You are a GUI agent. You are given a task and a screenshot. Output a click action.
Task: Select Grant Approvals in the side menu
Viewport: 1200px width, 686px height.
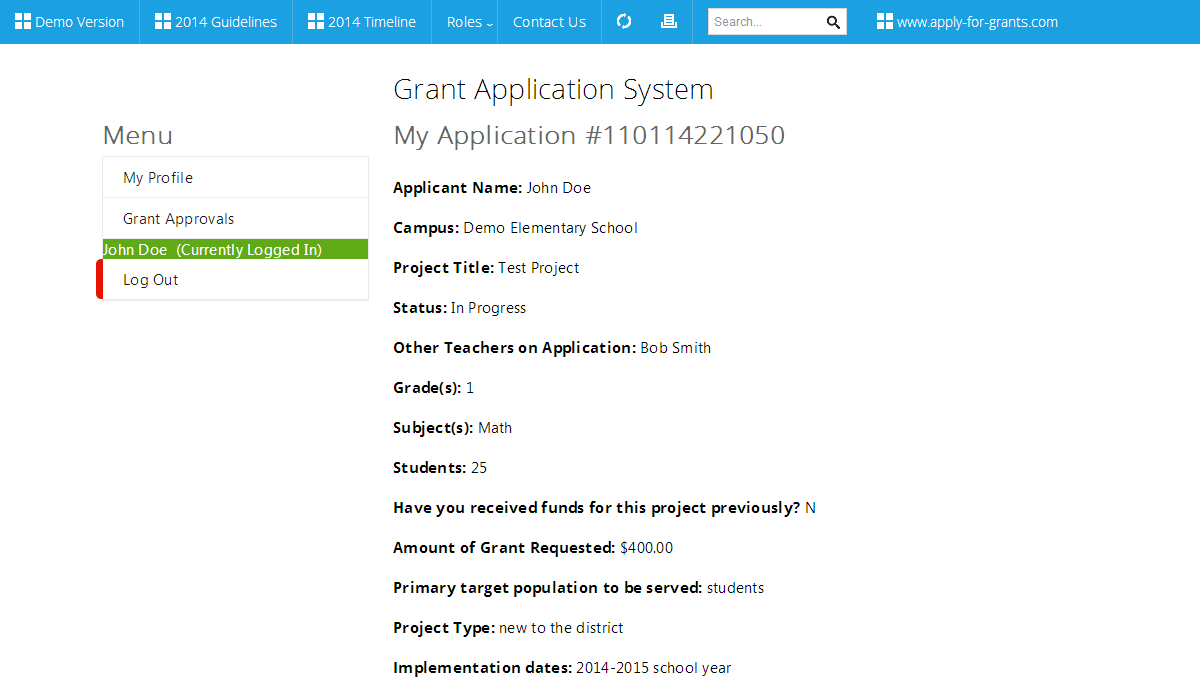179,219
